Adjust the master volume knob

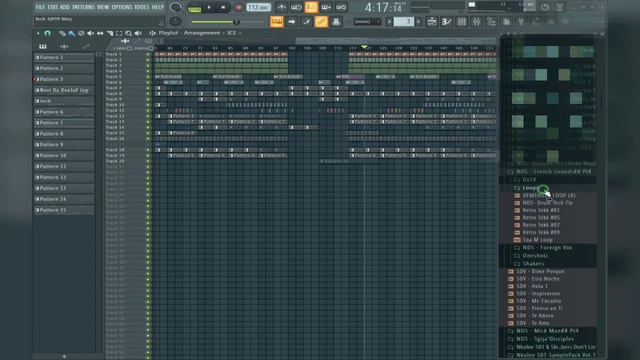[x=176, y=7]
